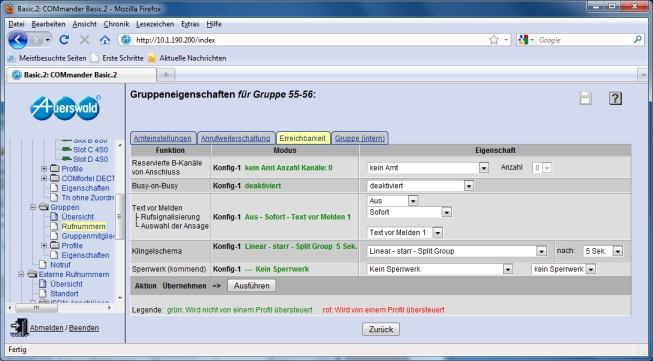Open Gruppenmitglieder tree entry

point(88,236)
